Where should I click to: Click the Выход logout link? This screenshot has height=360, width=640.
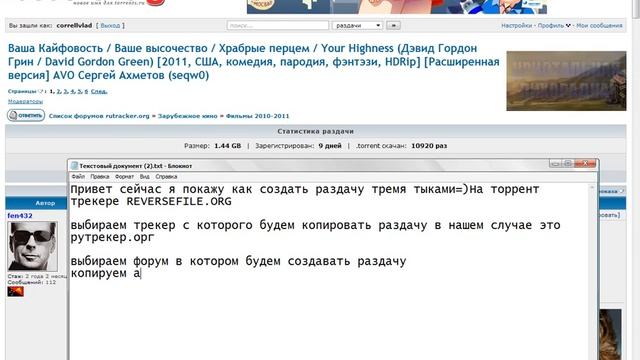[110, 25]
